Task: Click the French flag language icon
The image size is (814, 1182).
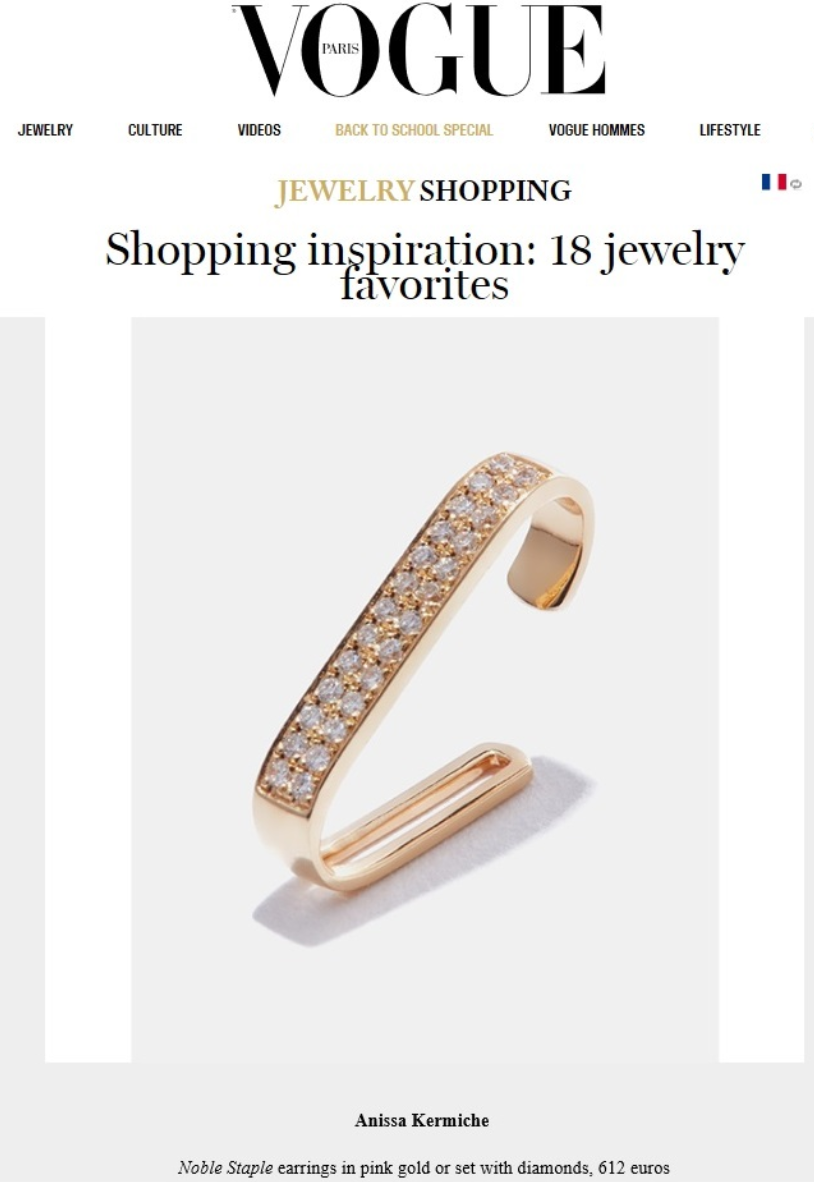Action: (x=774, y=182)
